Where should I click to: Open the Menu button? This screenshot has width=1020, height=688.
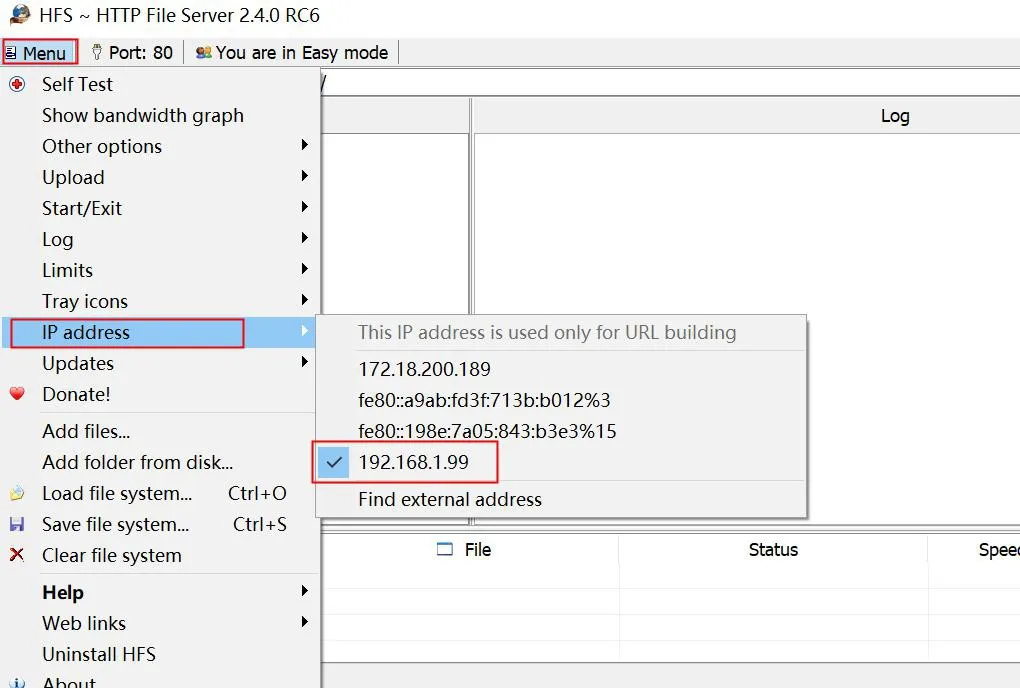point(39,51)
